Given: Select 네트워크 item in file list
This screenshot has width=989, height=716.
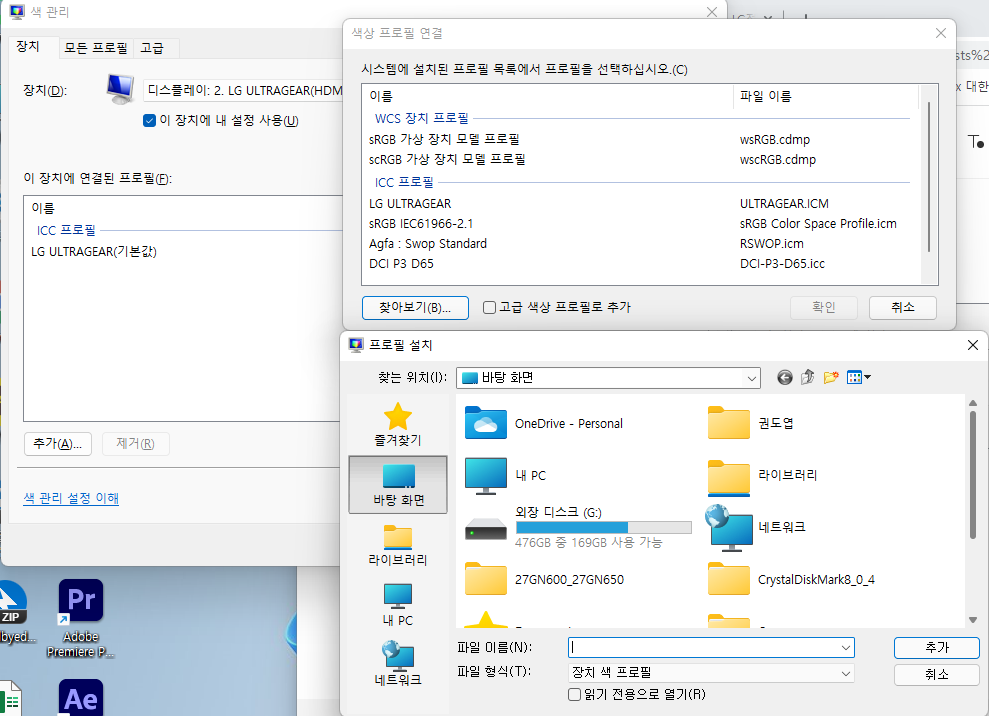Looking at the screenshot, I should pos(756,527).
